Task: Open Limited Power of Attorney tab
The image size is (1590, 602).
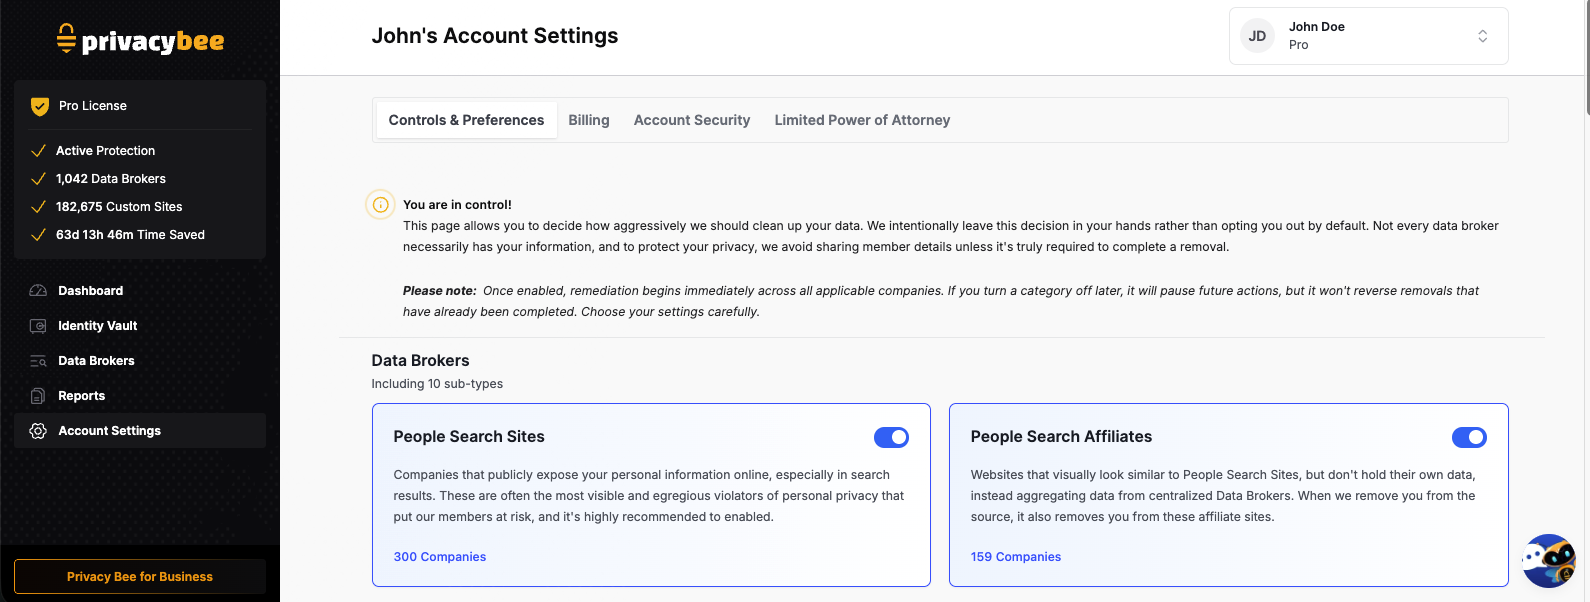Action: click(x=862, y=120)
